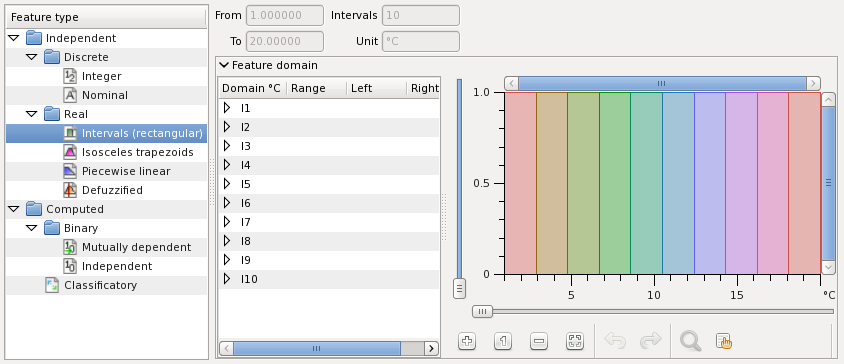Click the Defuzzified feature icon
Viewport: 844px width, 364px height.
[x=70, y=190]
